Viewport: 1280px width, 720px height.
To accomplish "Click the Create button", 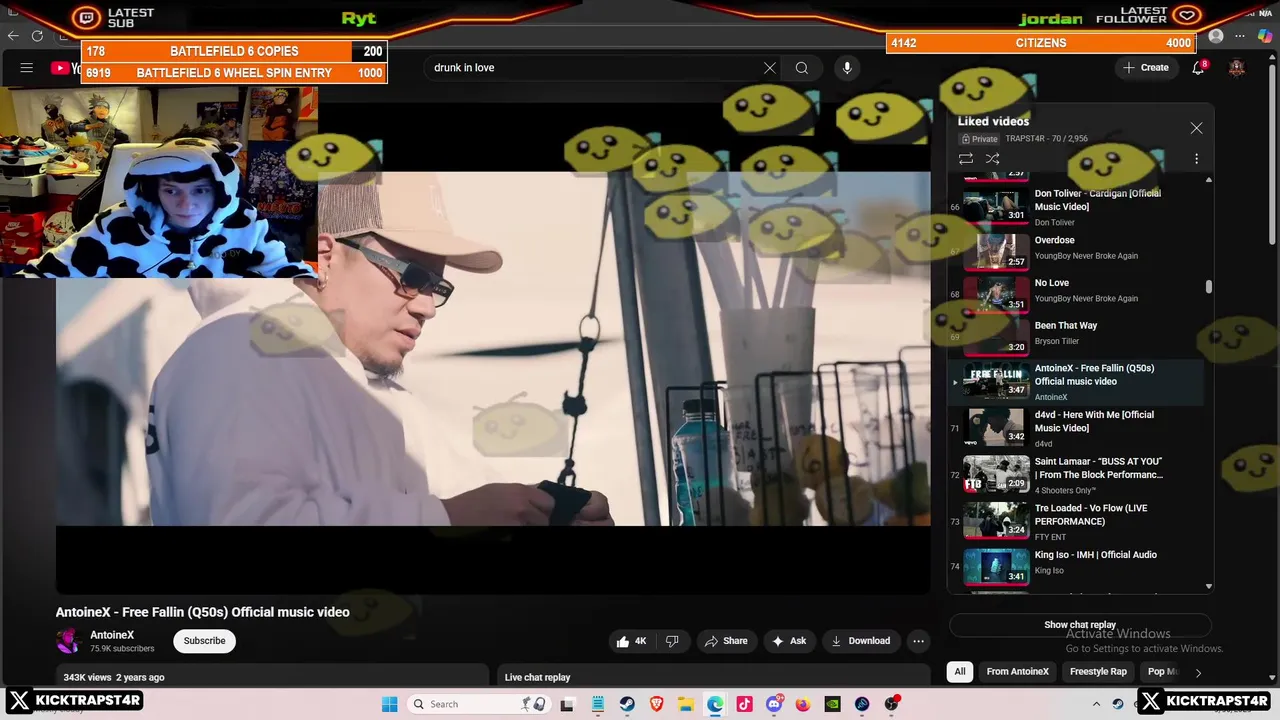I will point(1145,68).
